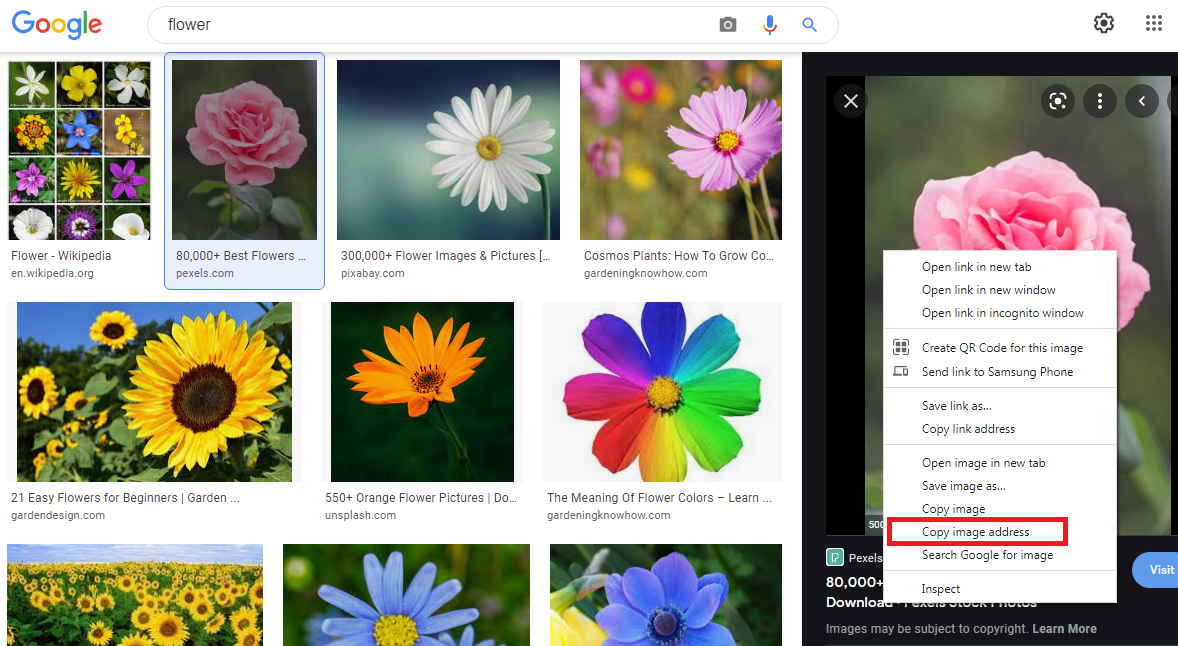1178x646 pixels.
Task: Click '550+ Orange Flower Pictures' title
Action: coord(421,497)
